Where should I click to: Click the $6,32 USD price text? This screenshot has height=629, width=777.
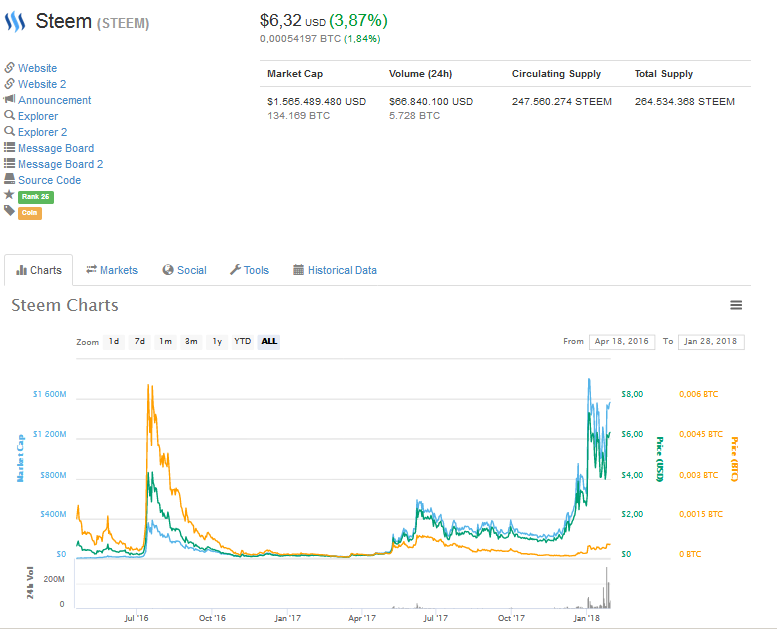coord(293,21)
